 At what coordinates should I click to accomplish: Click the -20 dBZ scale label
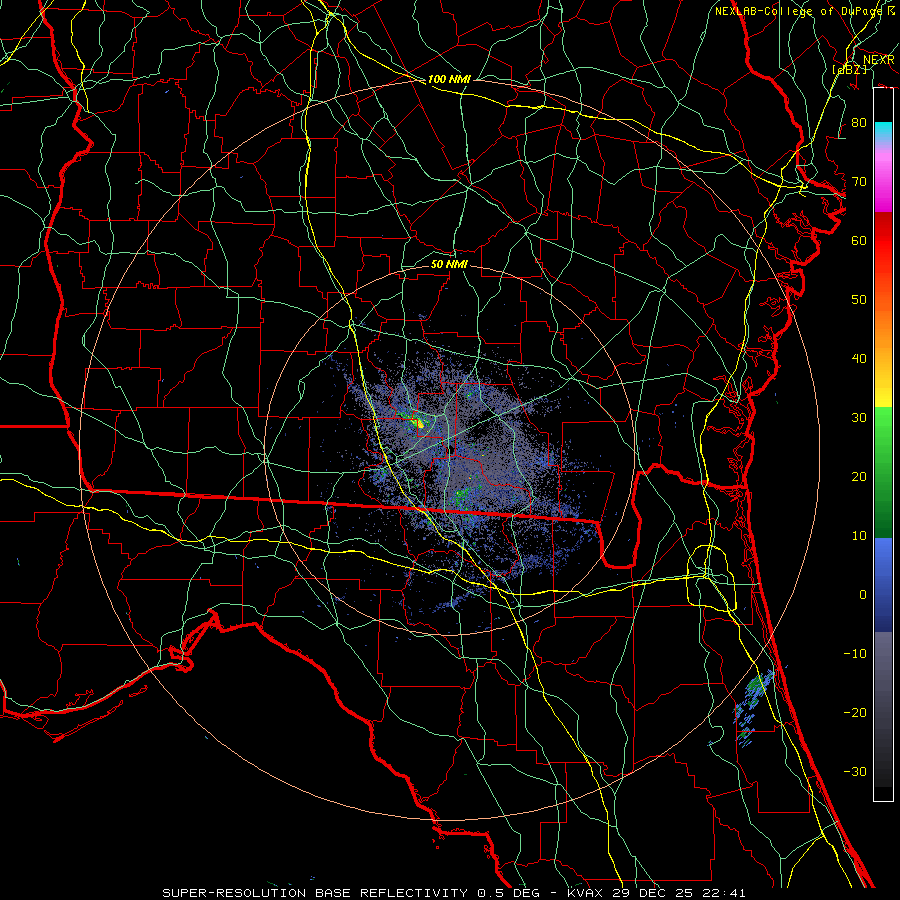click(x=855, y=713)
